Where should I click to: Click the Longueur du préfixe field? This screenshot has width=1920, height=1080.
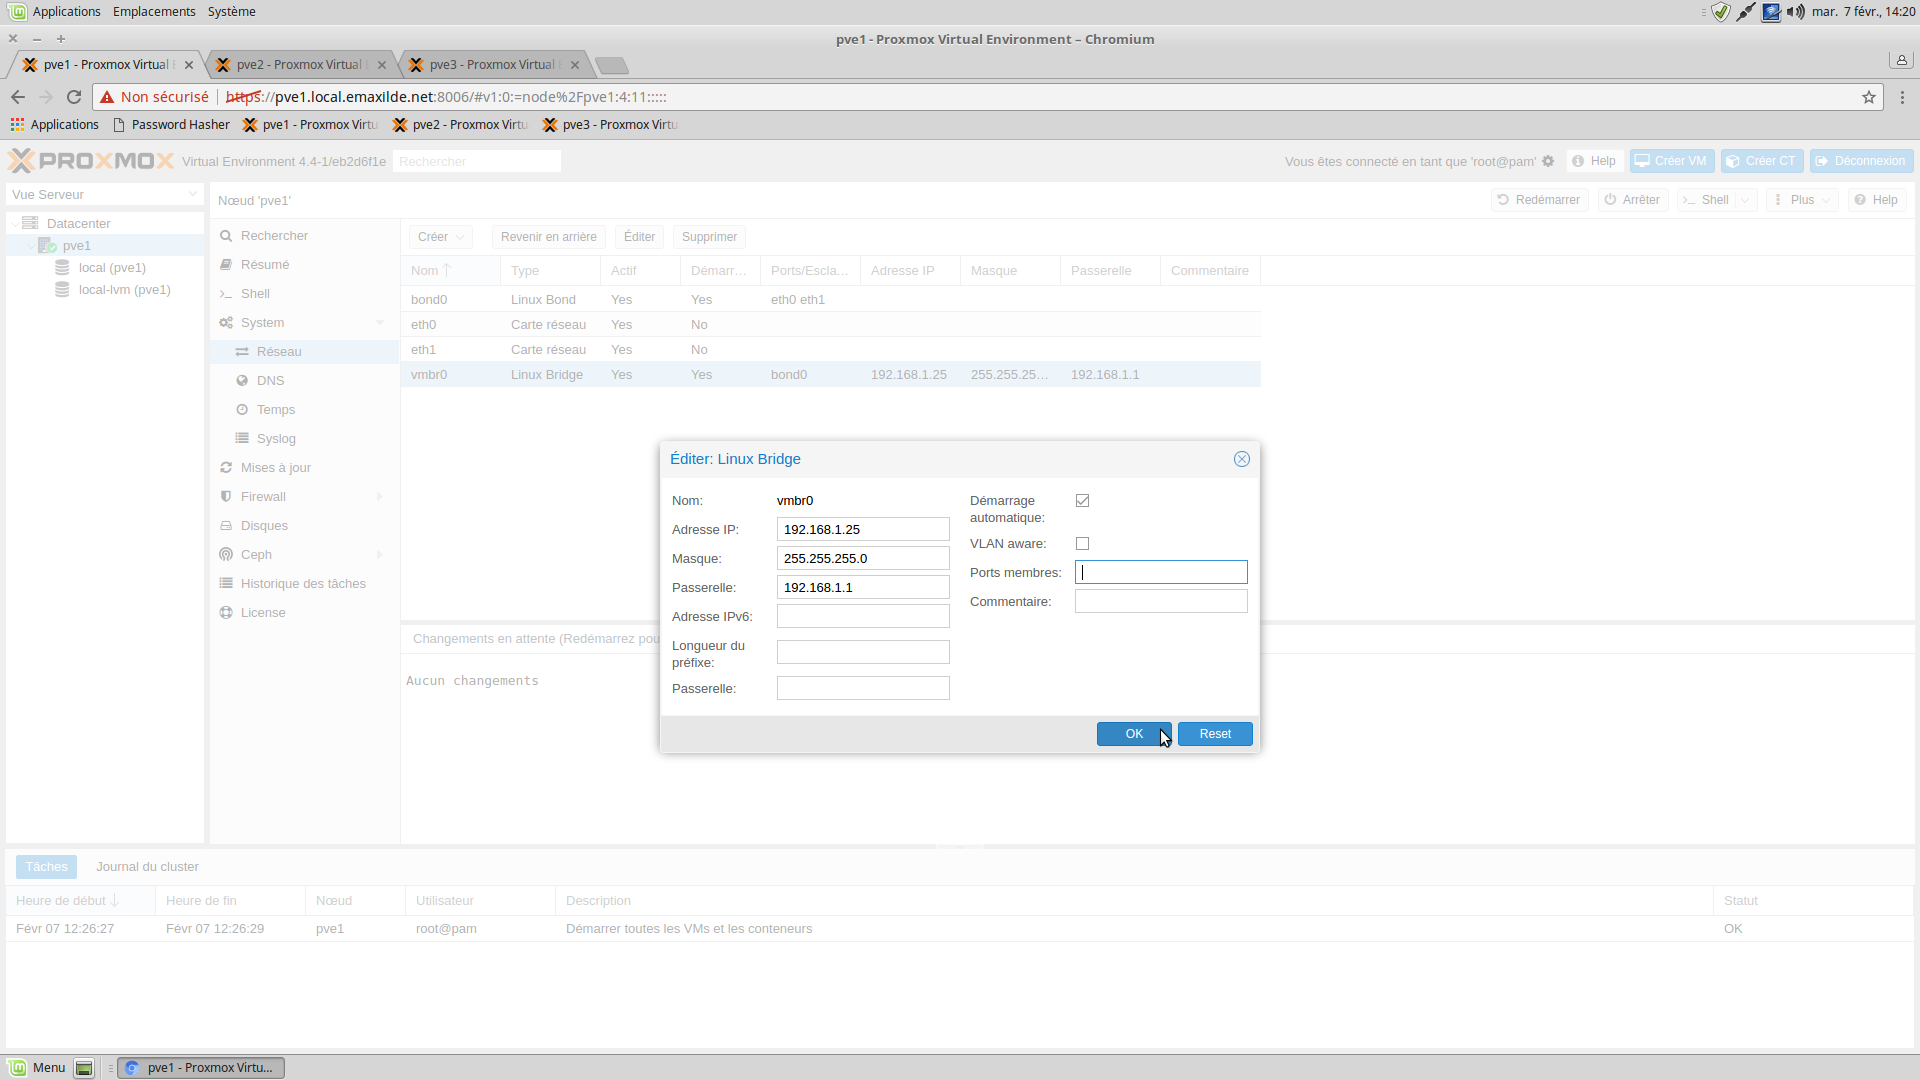[863, 652]
